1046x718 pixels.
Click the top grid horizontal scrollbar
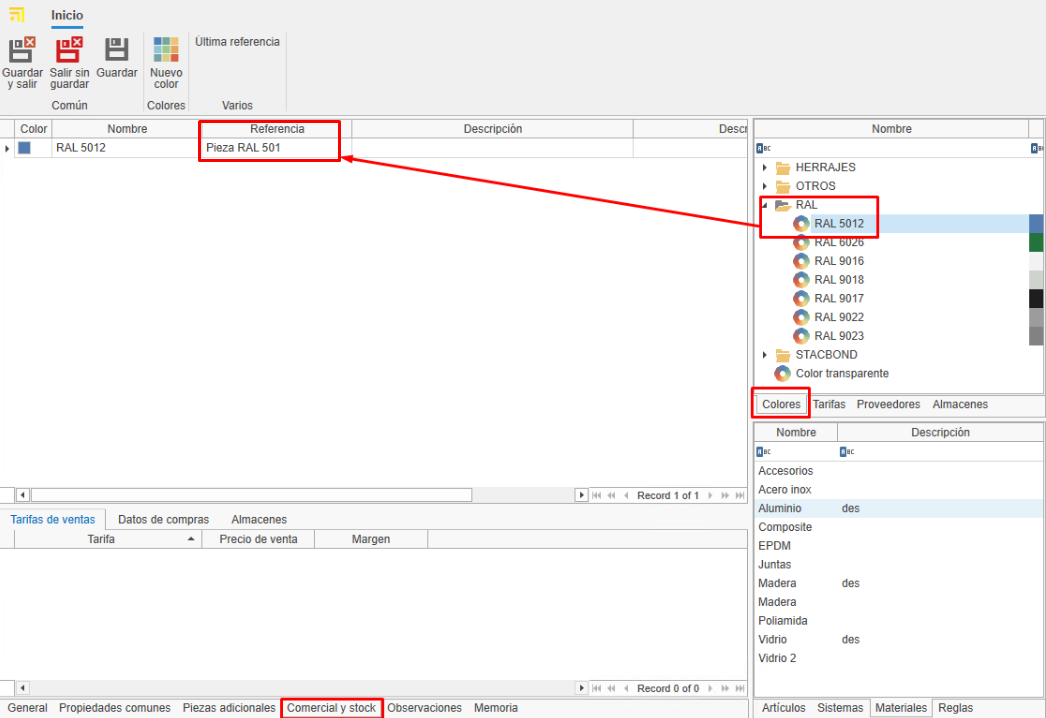point(251,495)
